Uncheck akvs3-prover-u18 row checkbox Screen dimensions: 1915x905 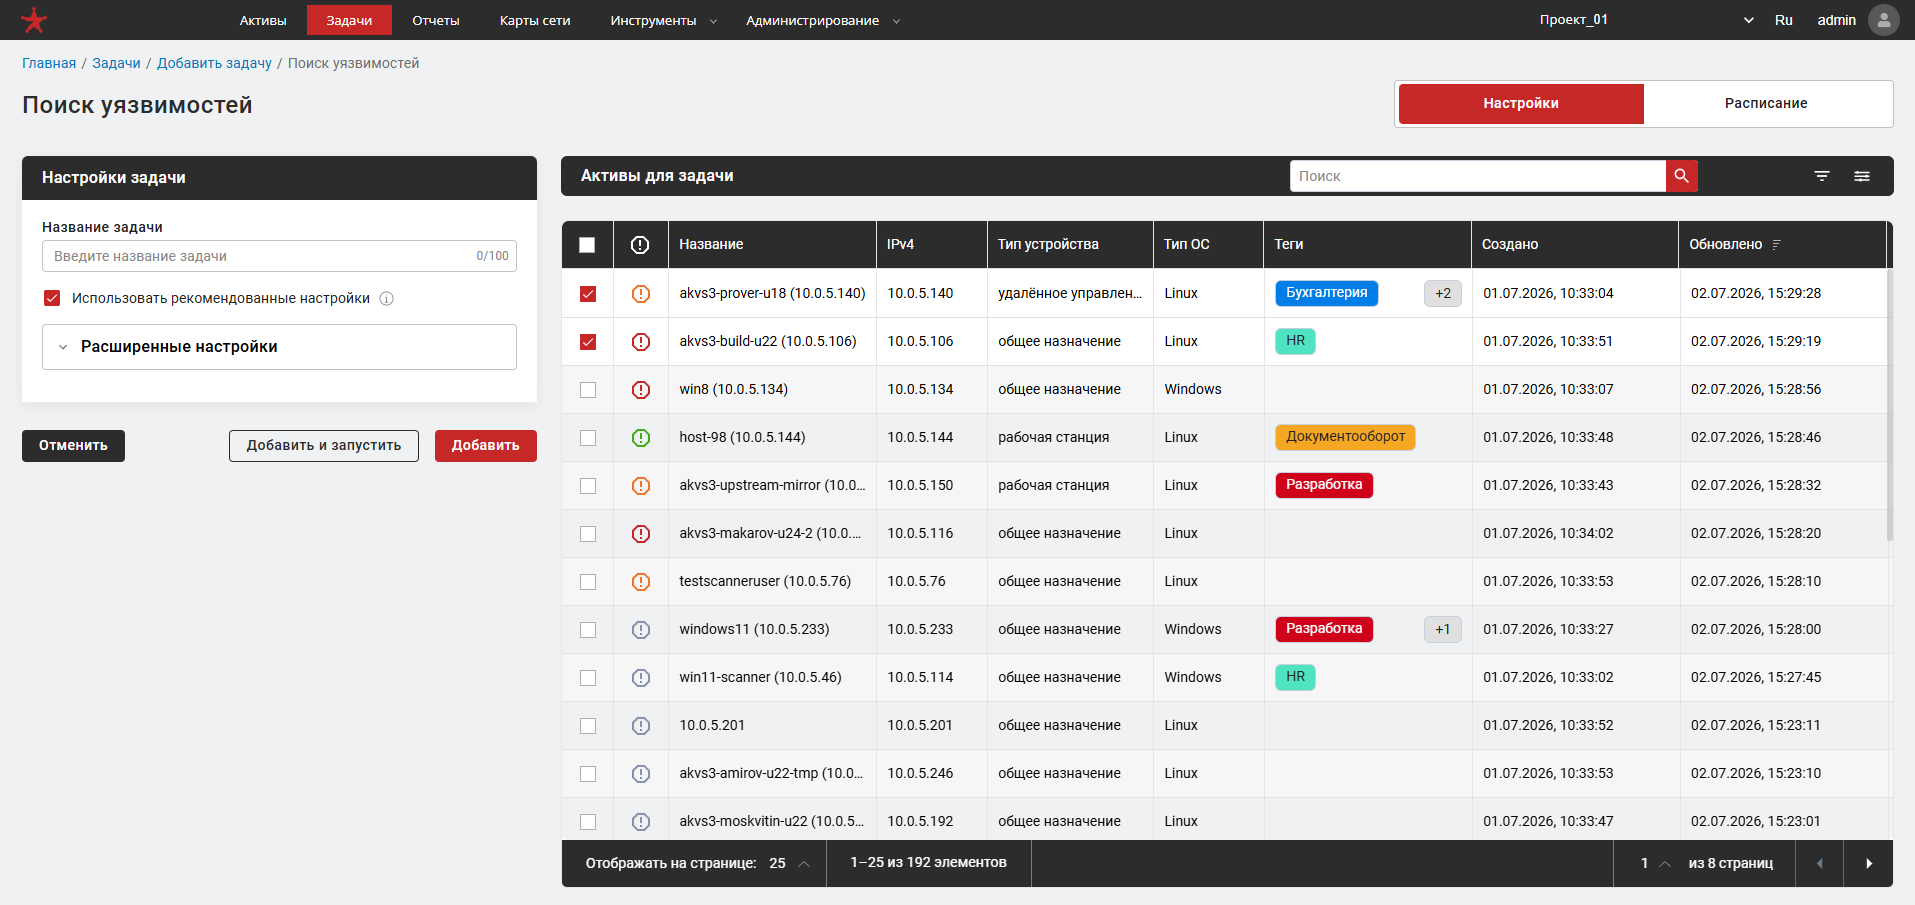(x=588, y=294)
